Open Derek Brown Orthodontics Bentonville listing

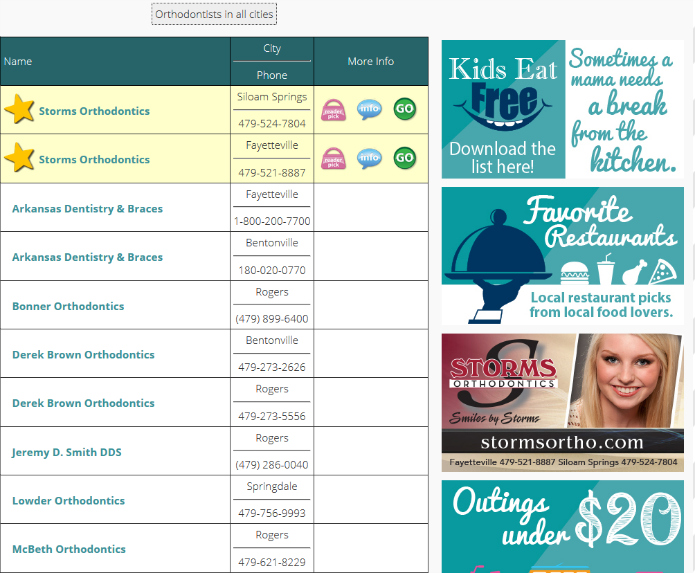click(x=83, y=355)
